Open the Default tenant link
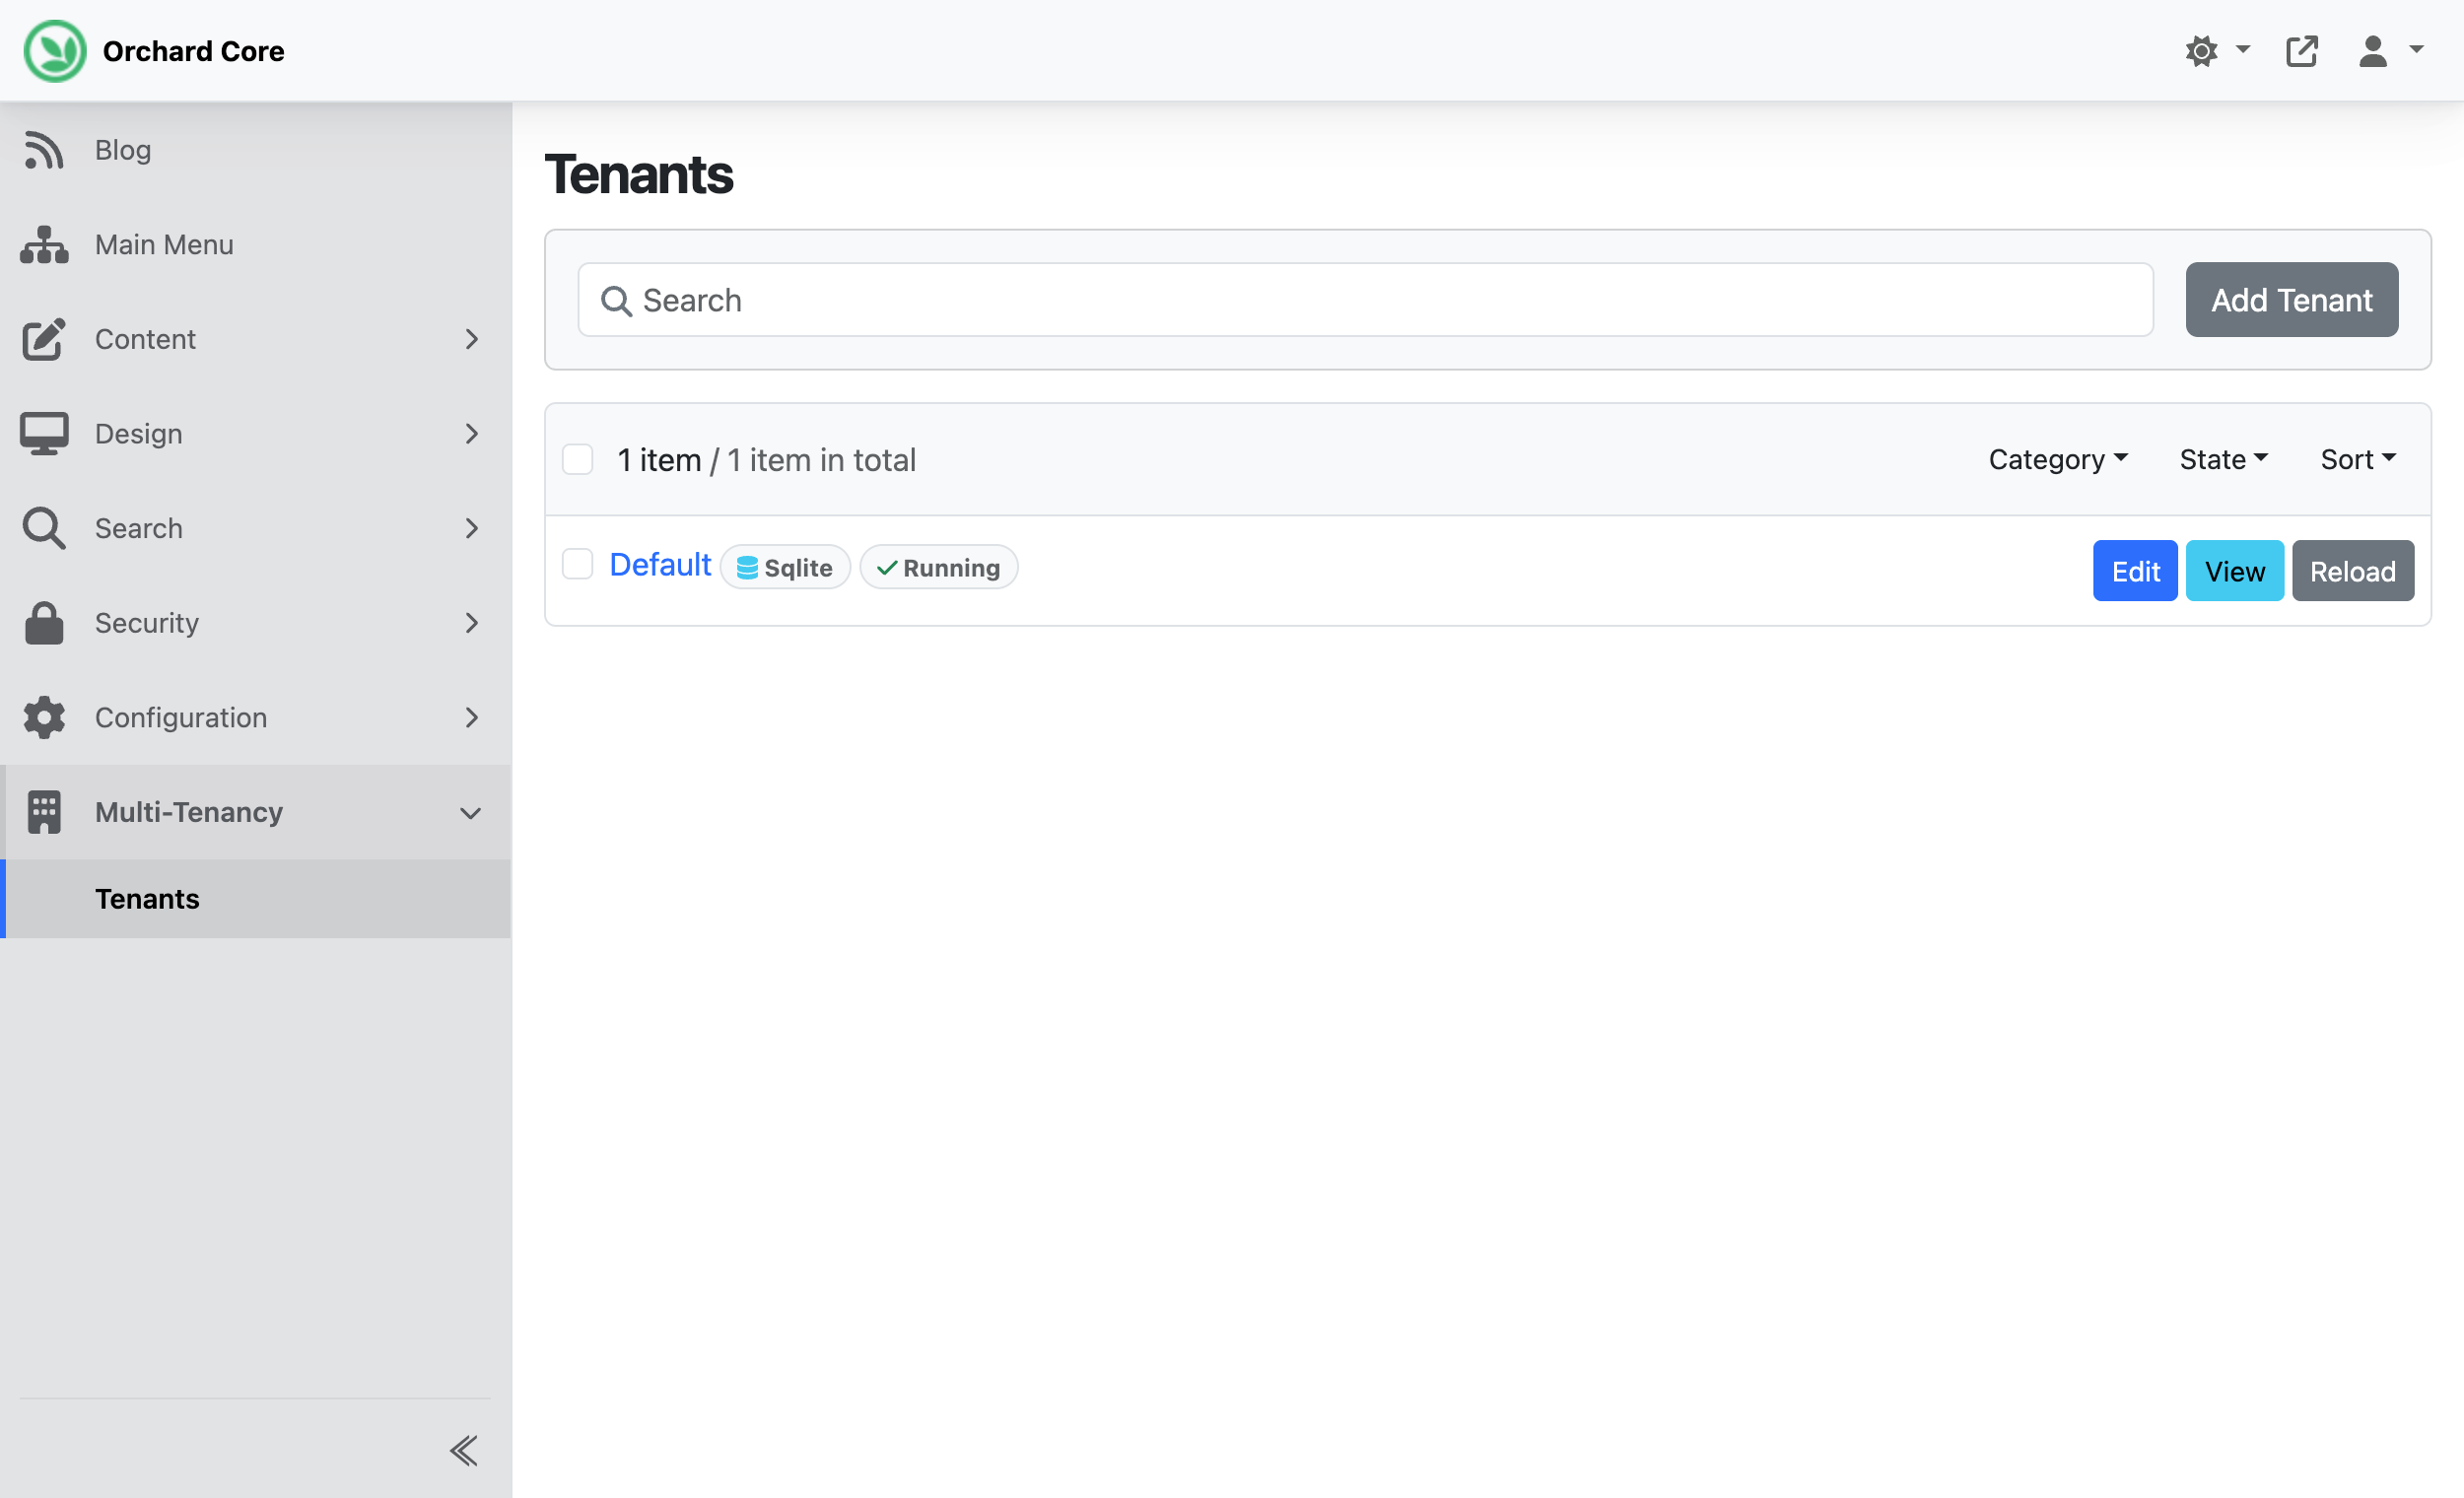This screenshot has height=1498, width=2464. click(659, 565)
